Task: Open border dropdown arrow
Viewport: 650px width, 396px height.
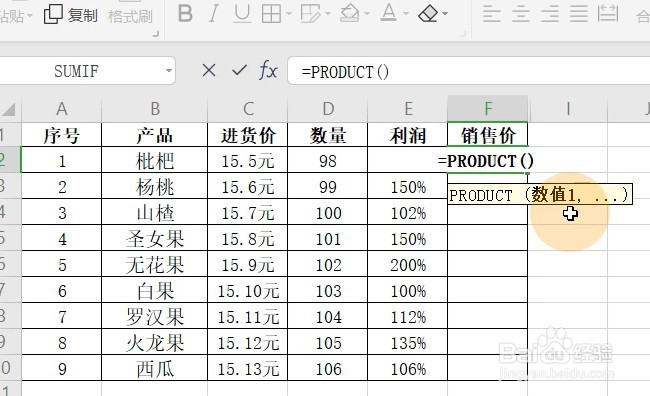Action: pyautogui.click(x=289, y=14)
